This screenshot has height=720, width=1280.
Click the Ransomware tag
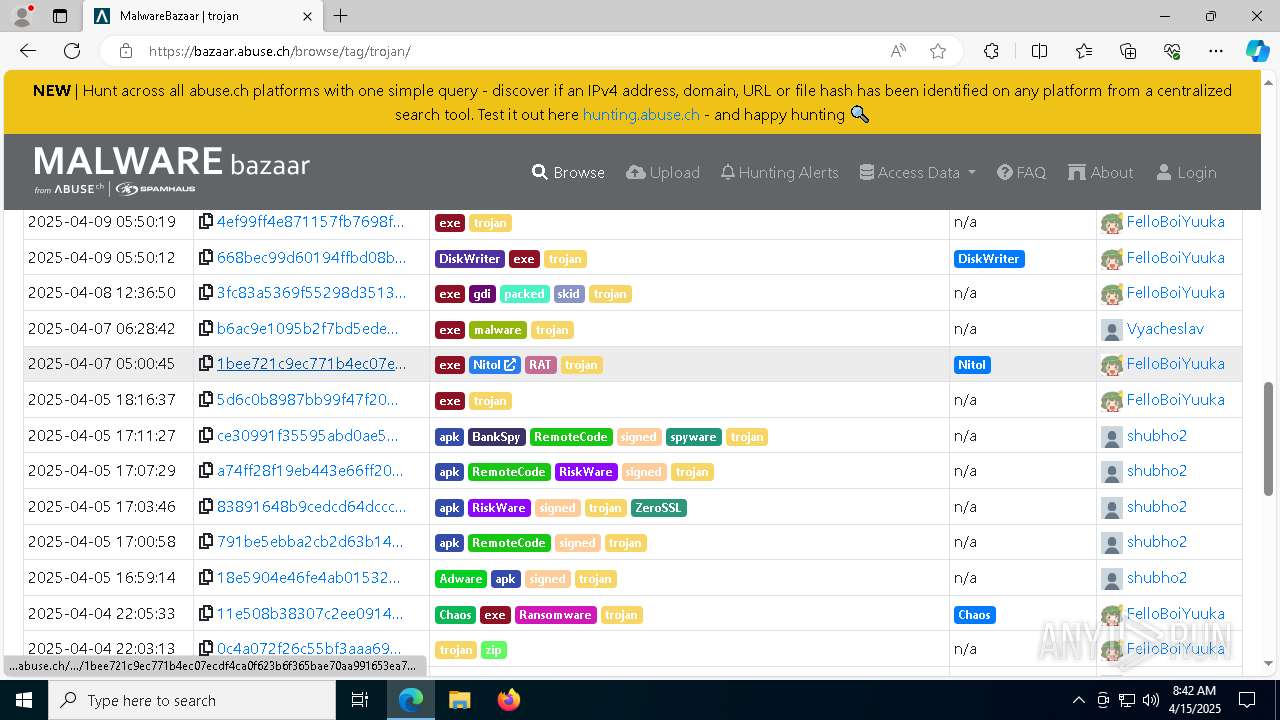click(555, 615)
